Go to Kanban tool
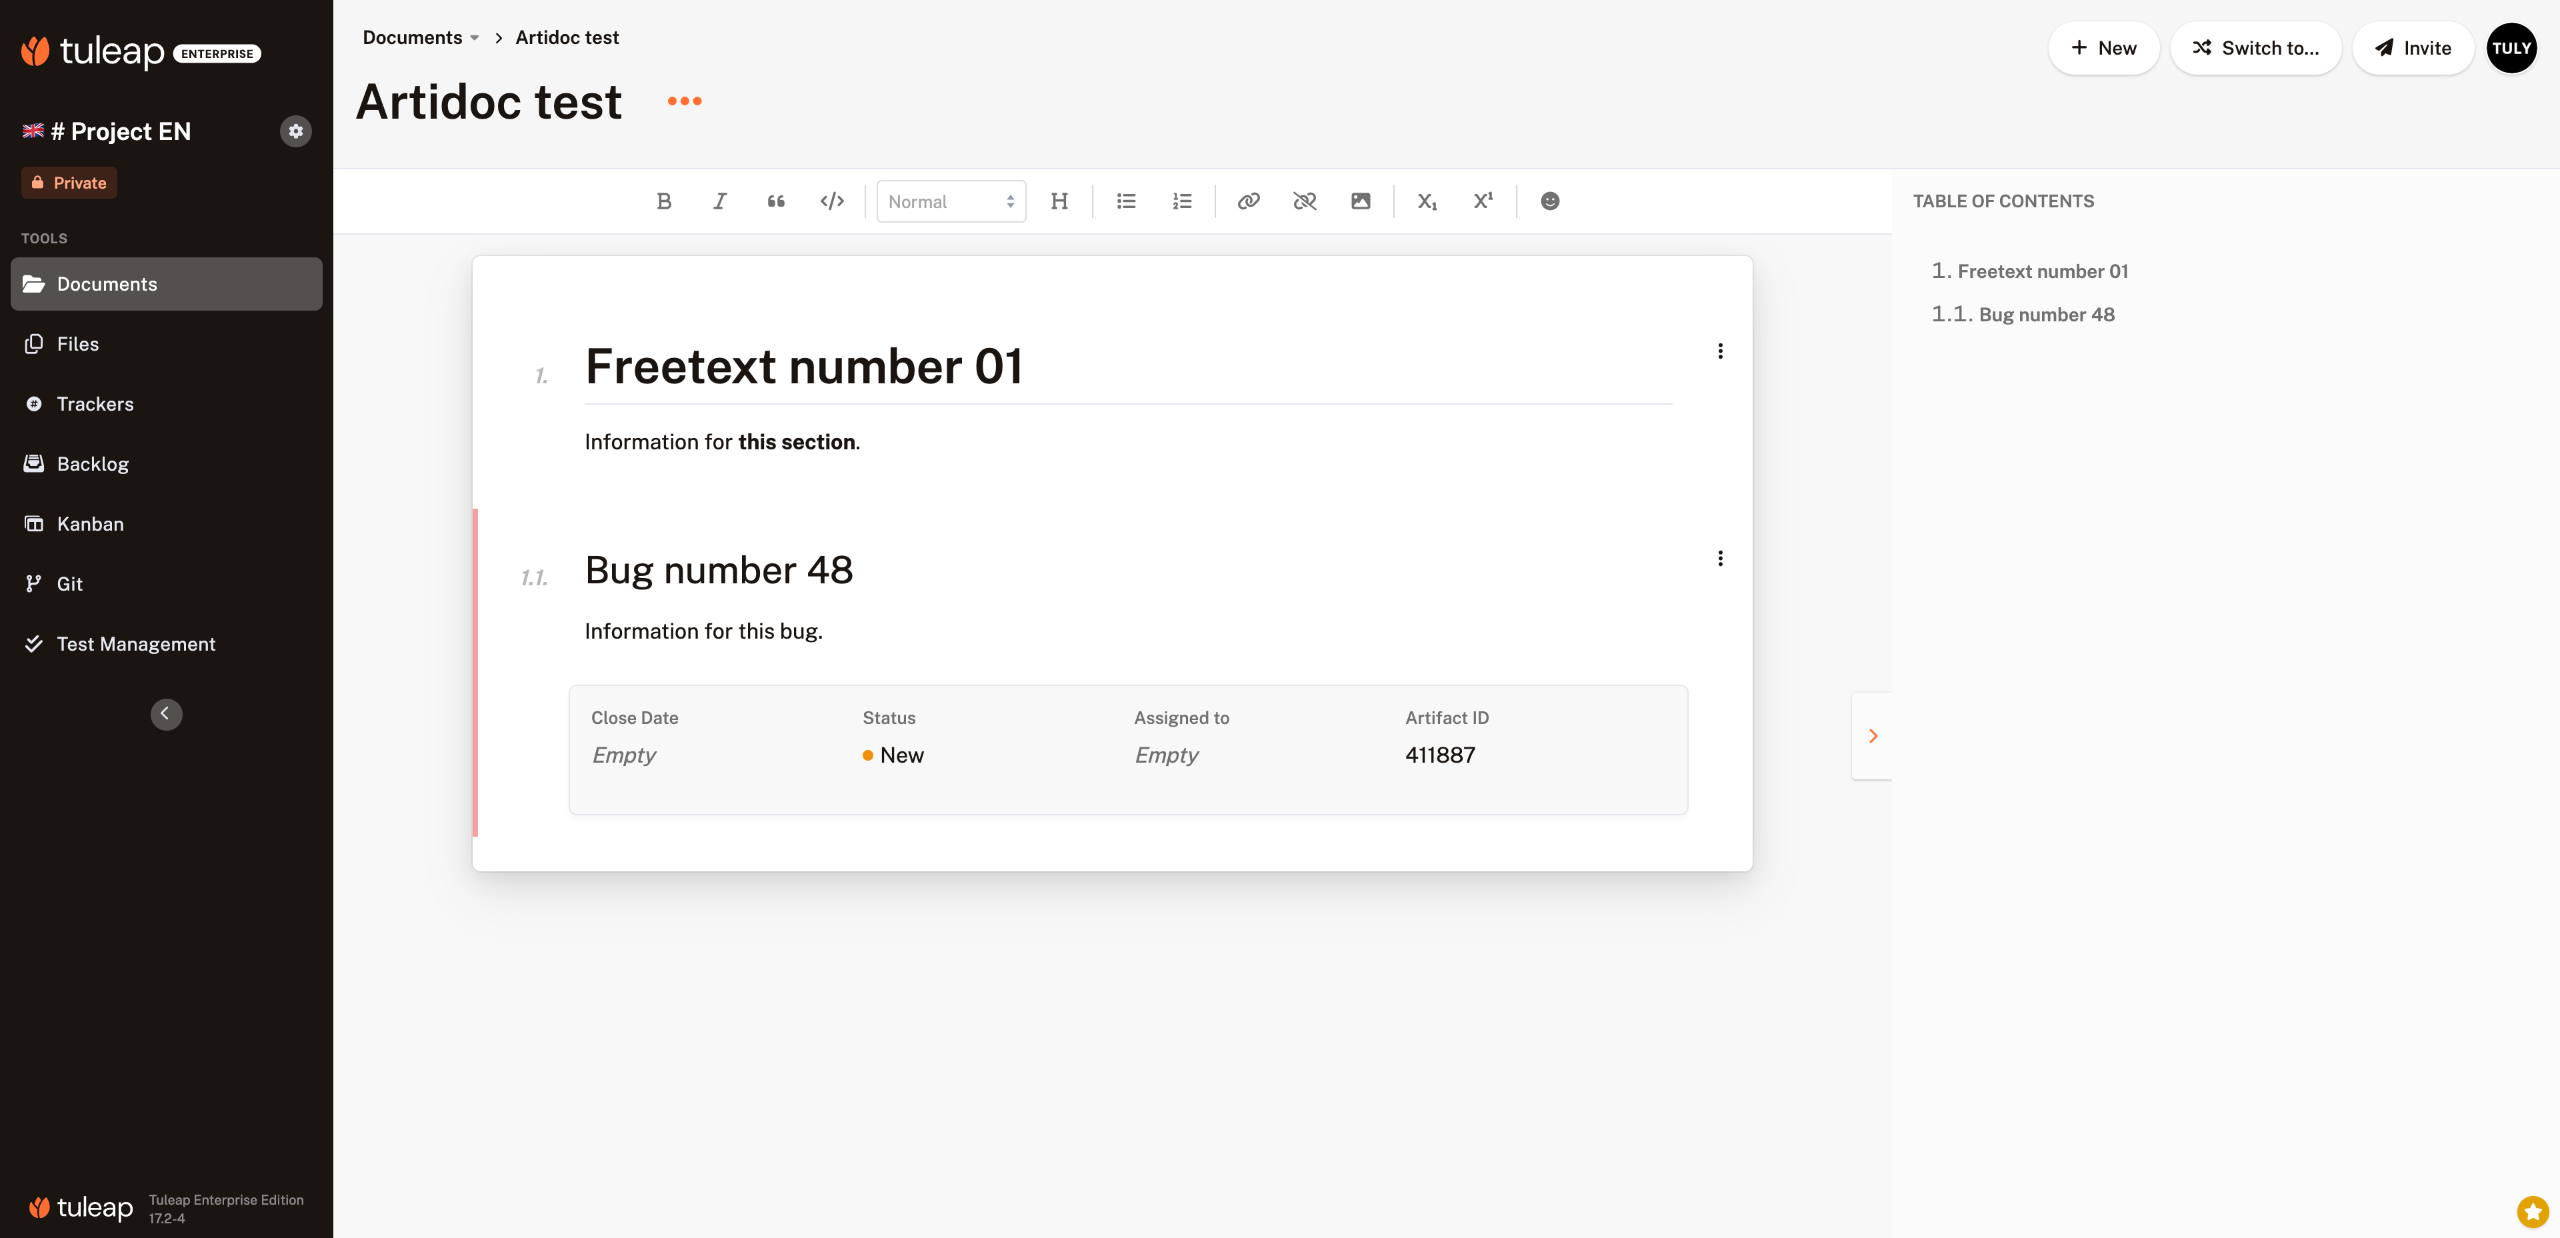 90,524
